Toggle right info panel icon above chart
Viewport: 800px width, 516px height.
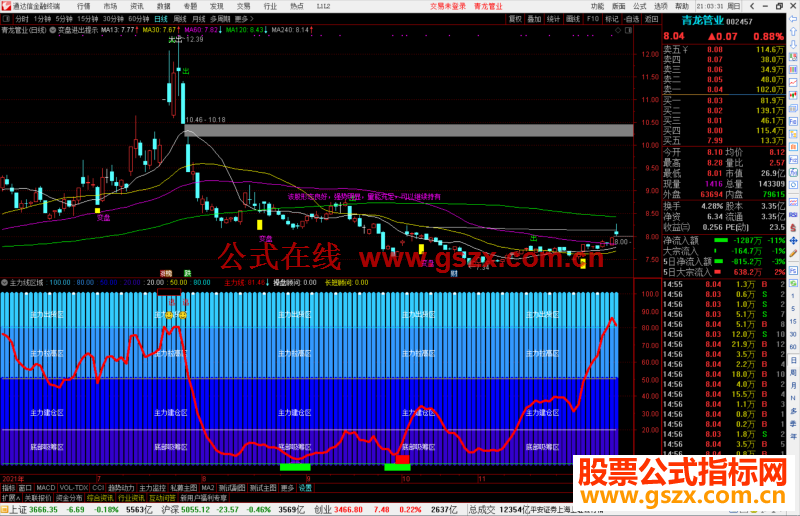click(x=628, y=30)
